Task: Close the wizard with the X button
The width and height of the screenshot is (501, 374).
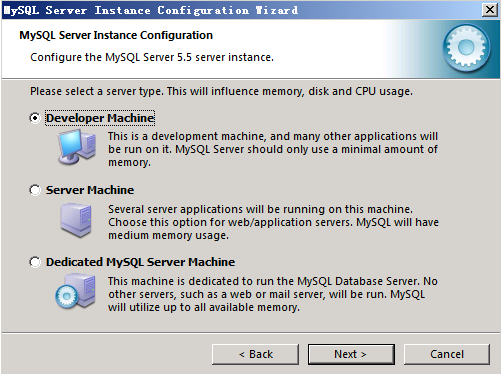Action: click(x=490, y=10)
